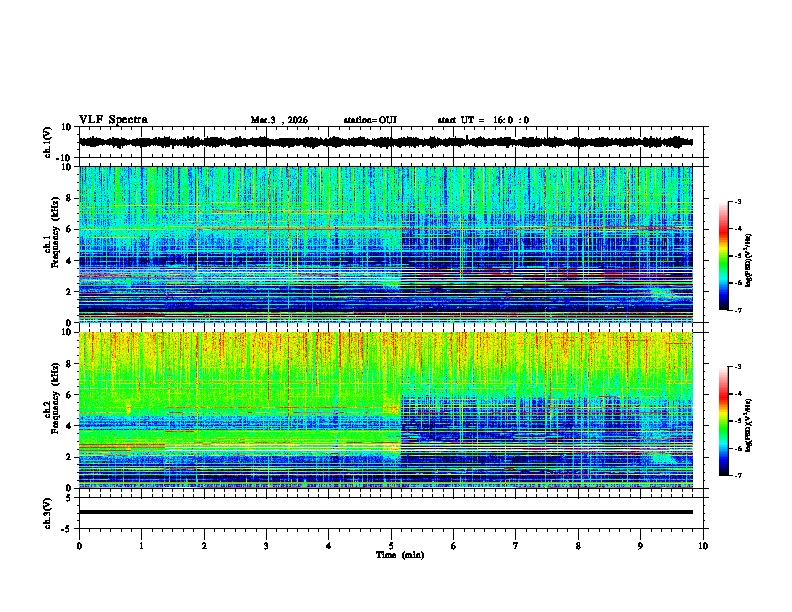Click the "Time (min)" axis label
Screen dimensions: 792x612
tap(400, 555)
